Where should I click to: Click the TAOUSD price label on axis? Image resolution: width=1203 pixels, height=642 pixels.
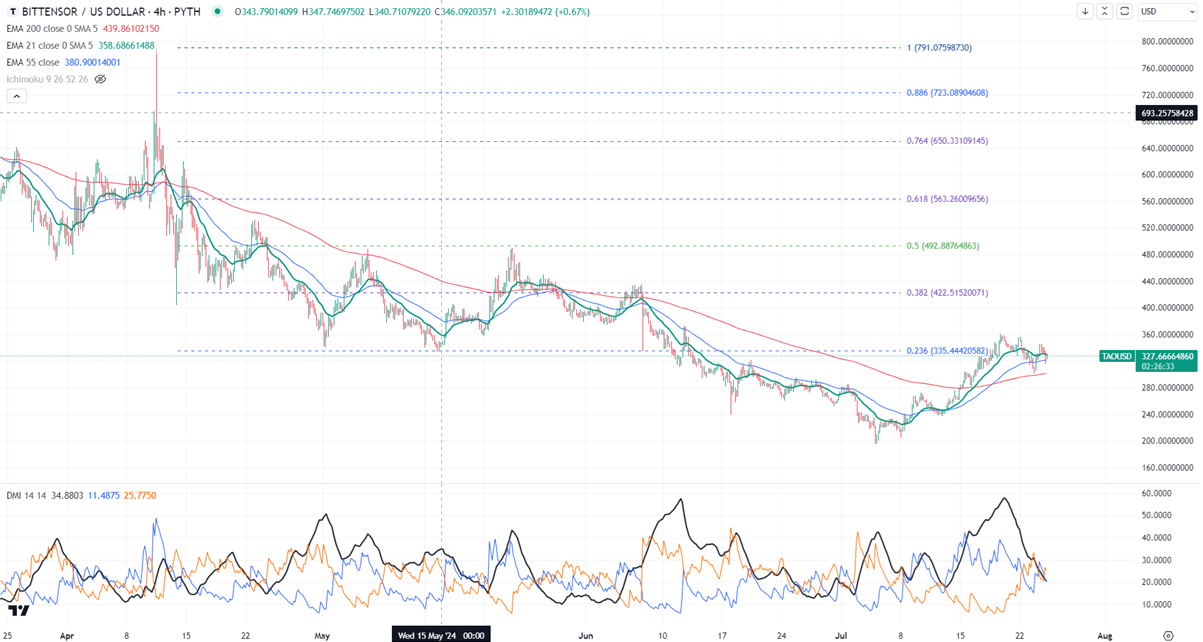pos(1117,355)
